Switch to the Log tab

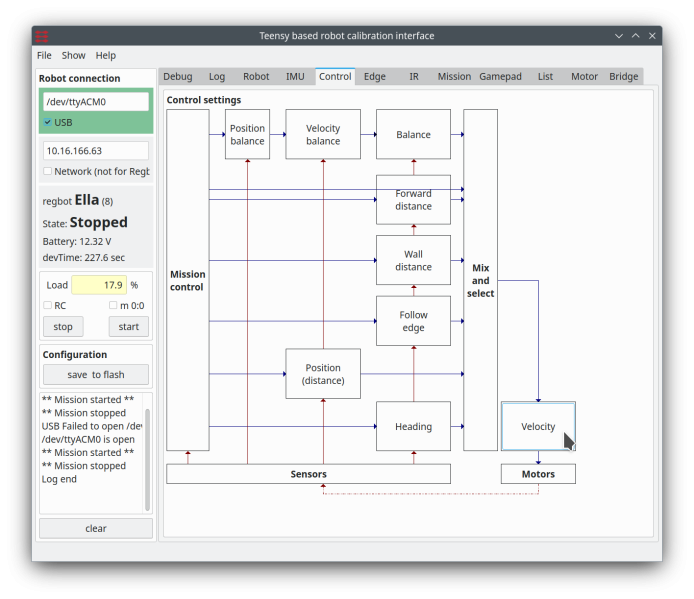tap(217, 77)
